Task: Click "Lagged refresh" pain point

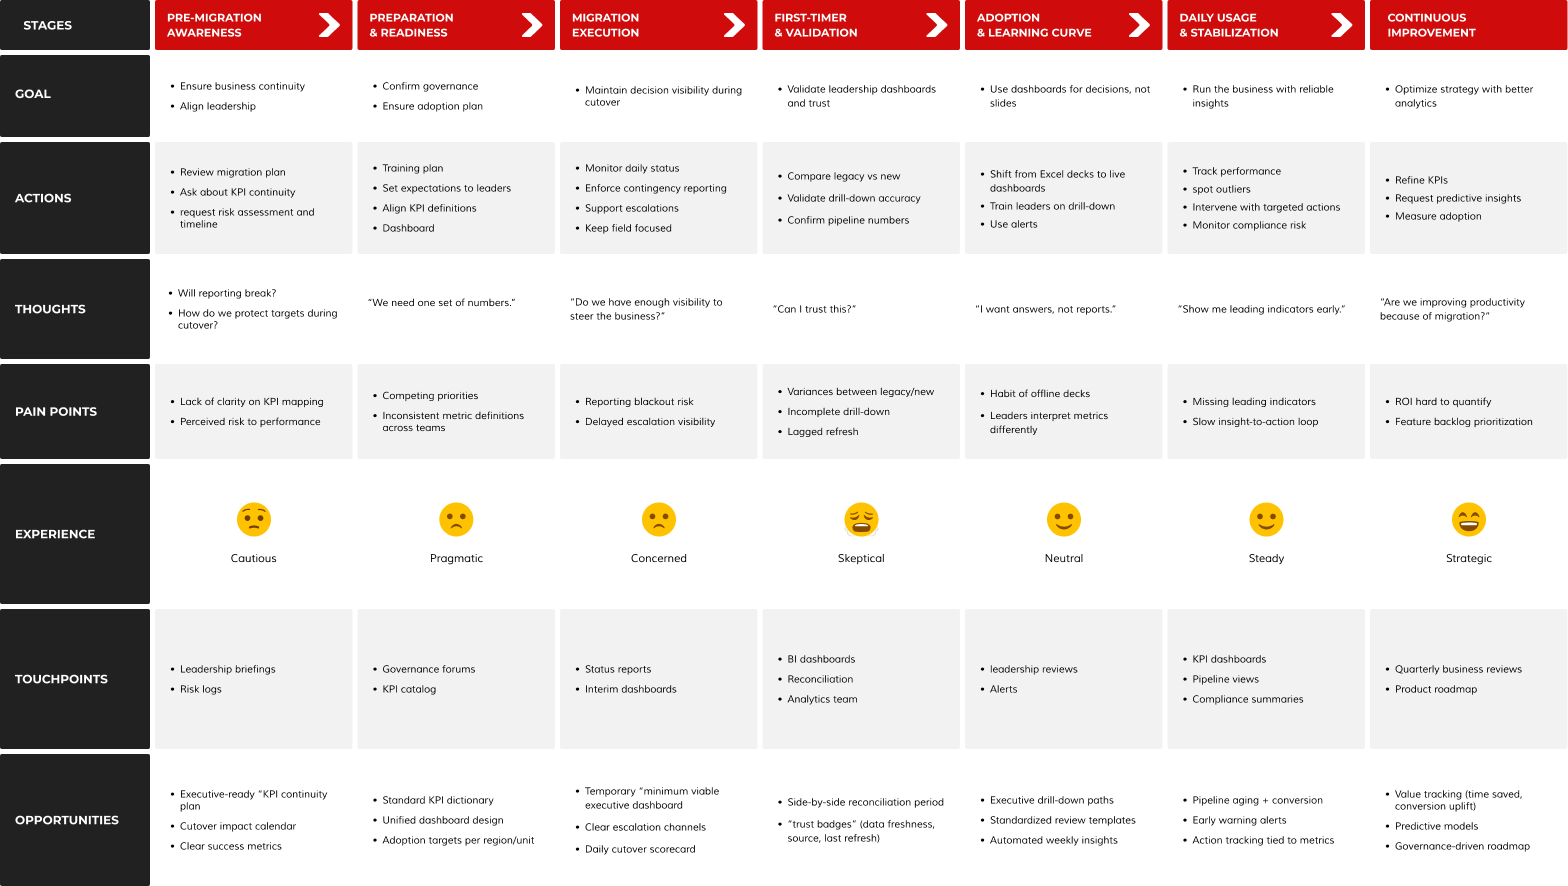Action: click(x=822, y=432)
